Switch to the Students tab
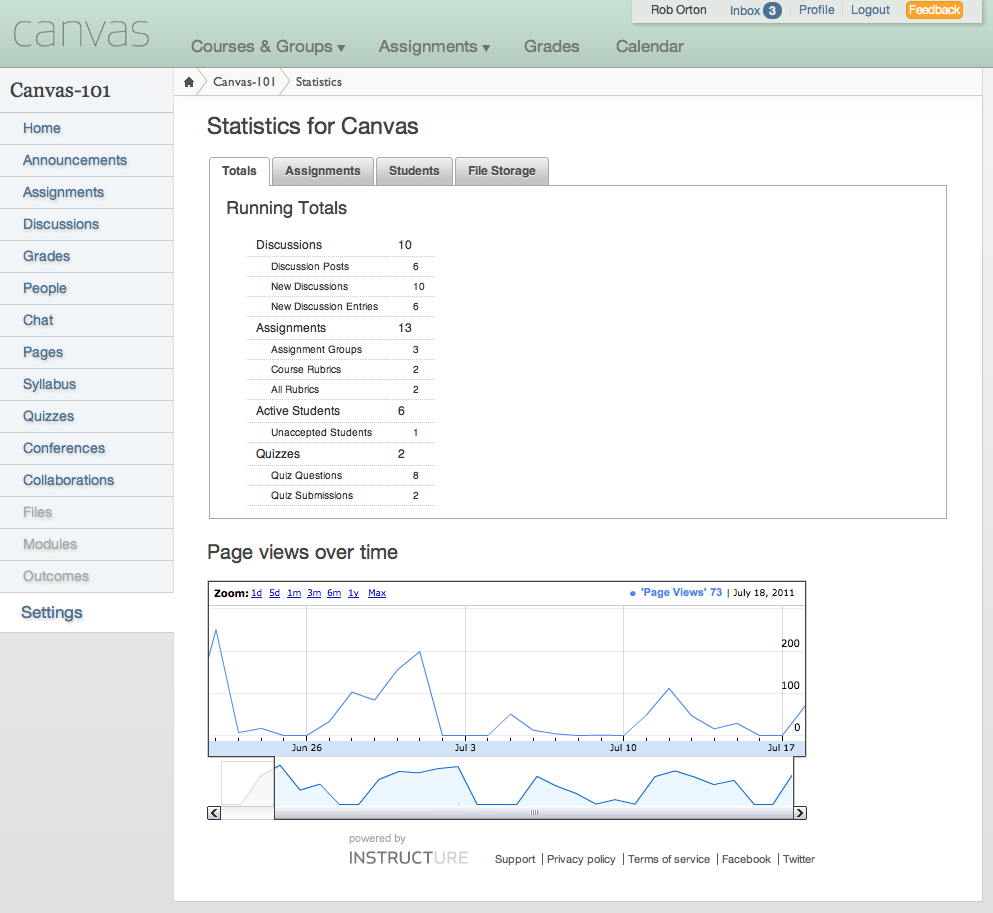 coord(414,171)
